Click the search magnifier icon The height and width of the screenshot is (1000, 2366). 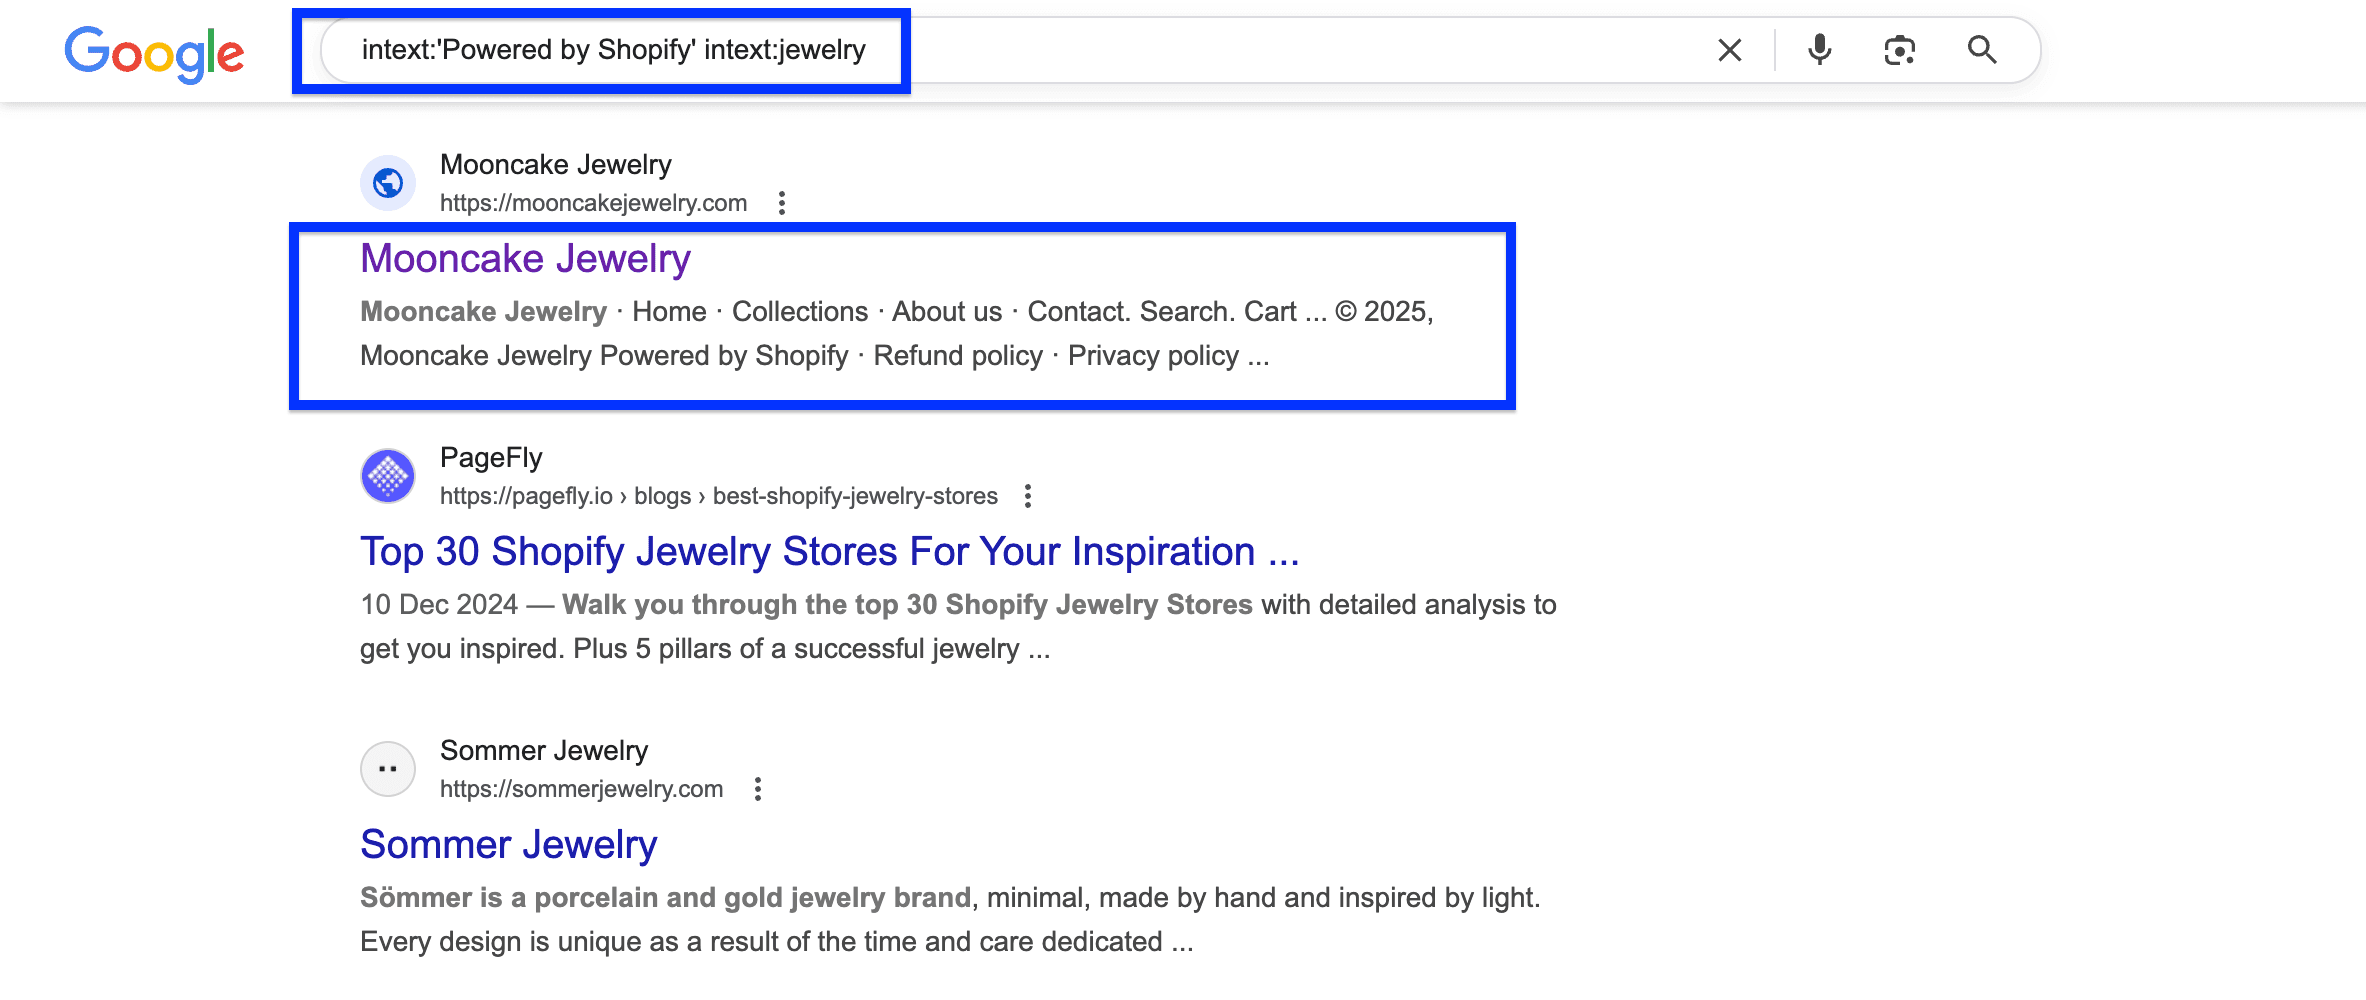(x=1981, y=49)
